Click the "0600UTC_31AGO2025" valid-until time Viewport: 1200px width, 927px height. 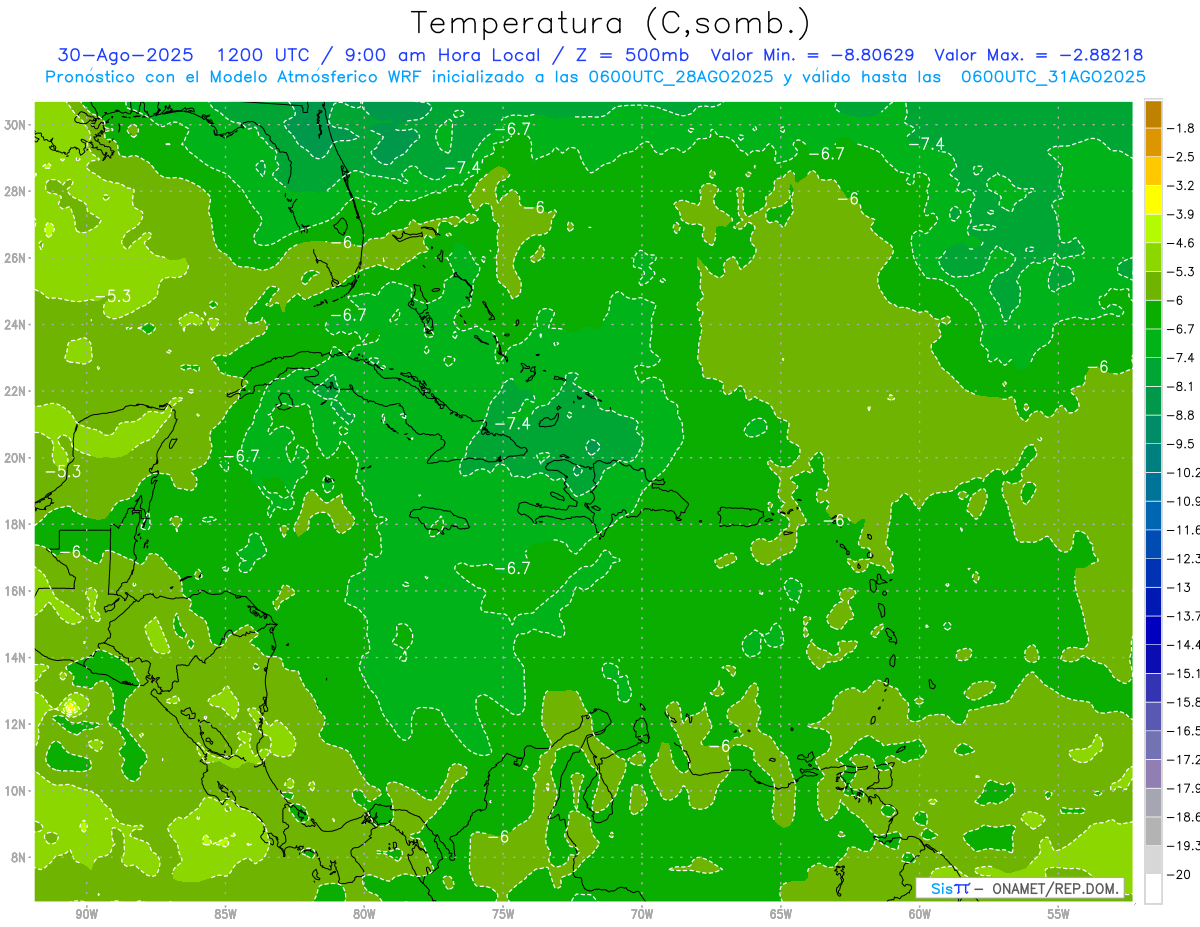[1053, 77]
